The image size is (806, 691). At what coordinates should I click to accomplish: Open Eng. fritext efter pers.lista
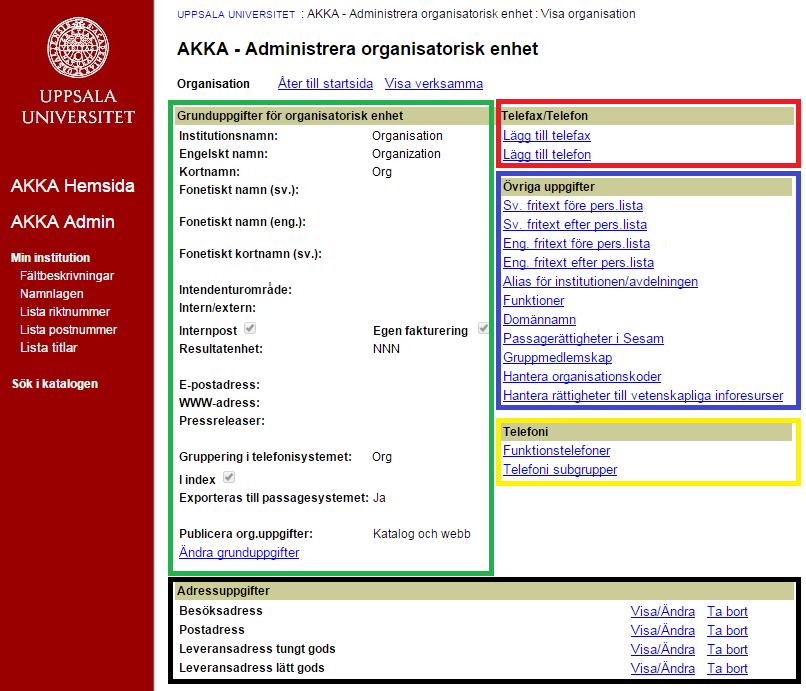tap(579, 262)
